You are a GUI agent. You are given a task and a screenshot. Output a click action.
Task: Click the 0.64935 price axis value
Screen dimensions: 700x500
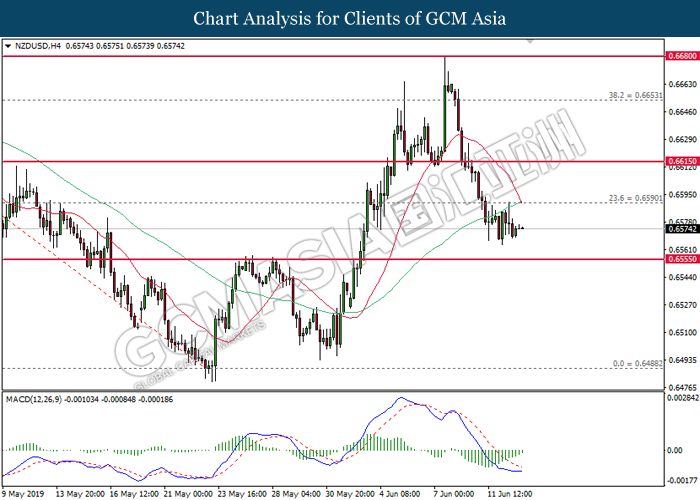682,360
